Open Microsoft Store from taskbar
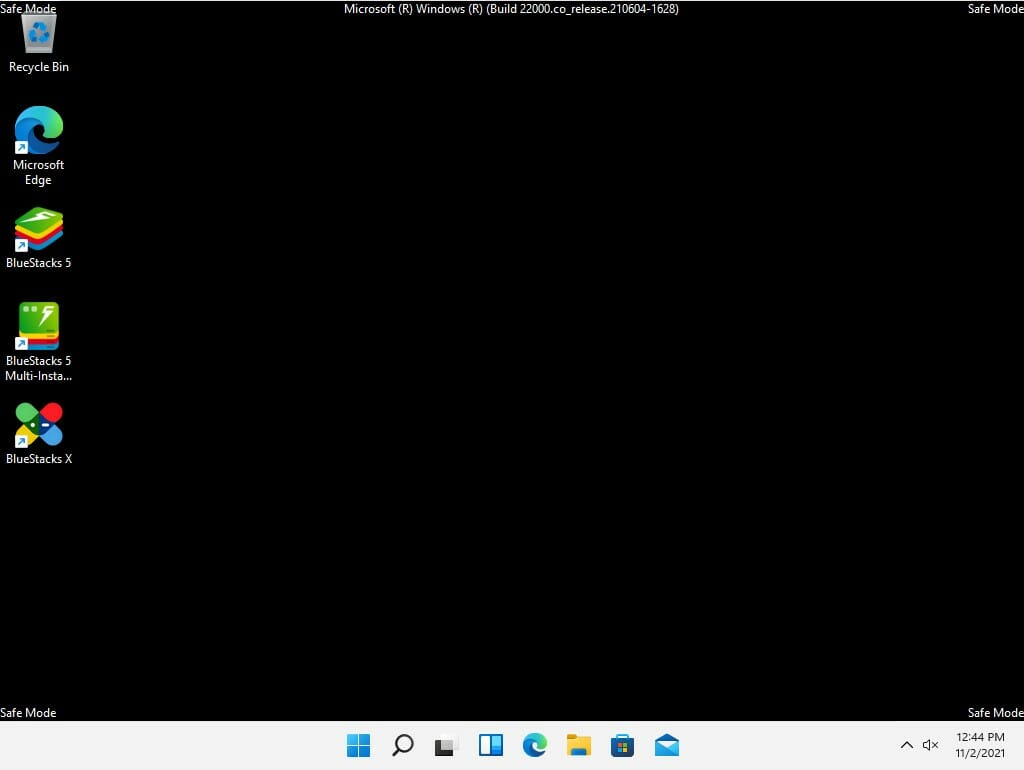Screen dimensions: 1024x770 pyautogui.click(x=622, y=745)
